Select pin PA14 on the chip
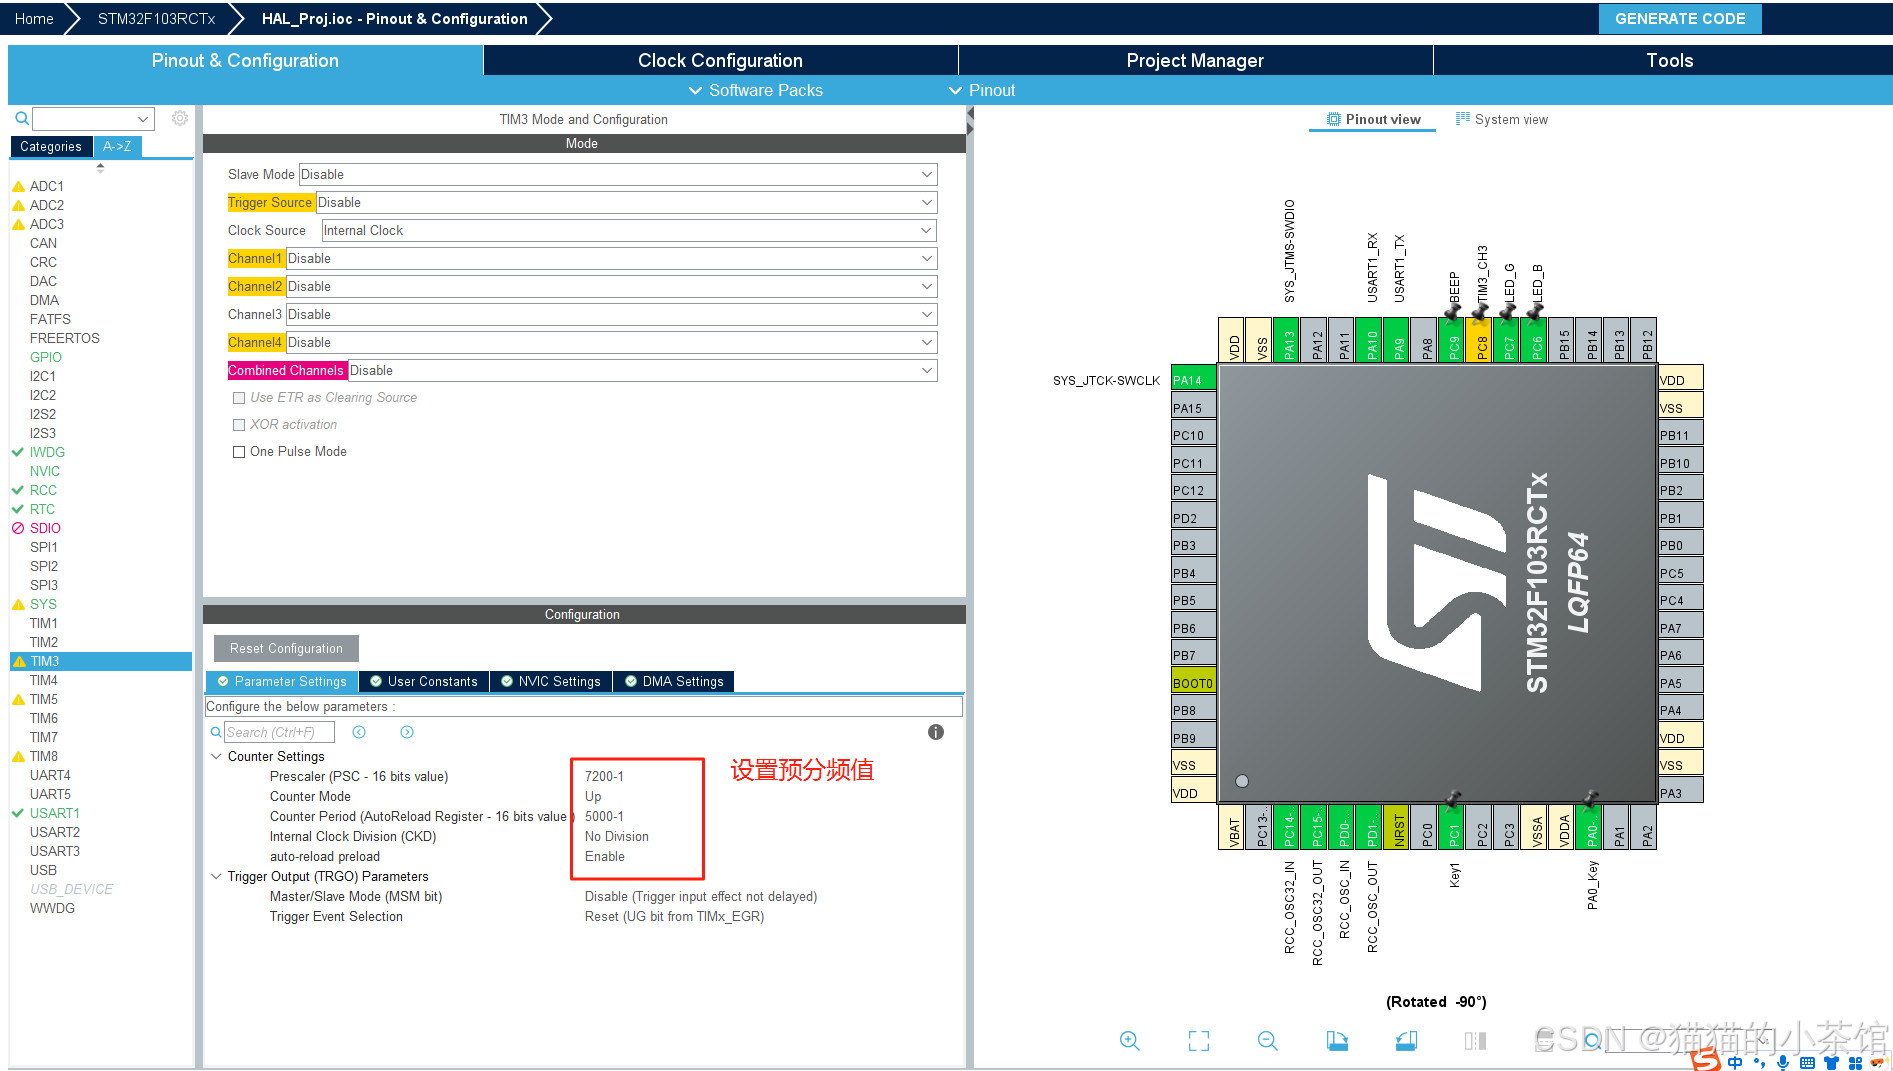 tap(1193, 380)
